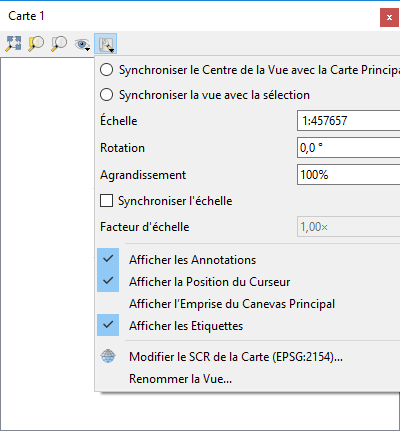Click the Rotation label text

(122, 148)
